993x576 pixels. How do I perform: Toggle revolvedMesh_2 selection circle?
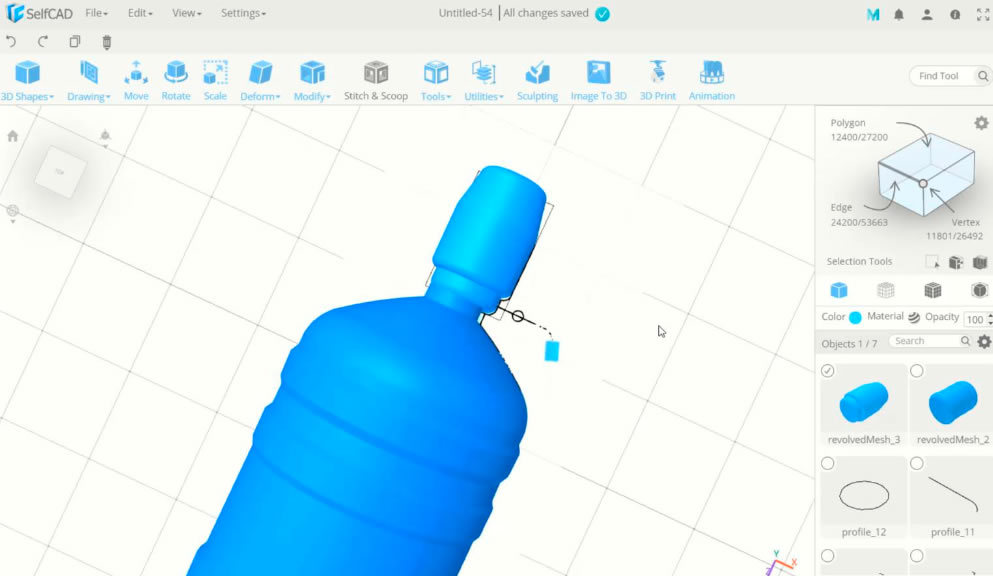point(916,371)
